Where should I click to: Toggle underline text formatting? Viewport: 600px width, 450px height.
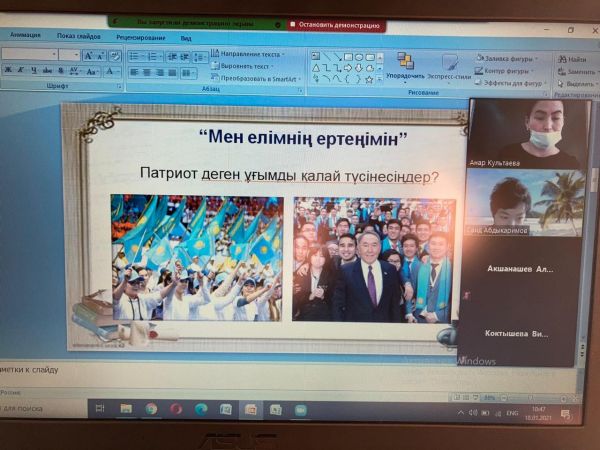coord(33,71)
